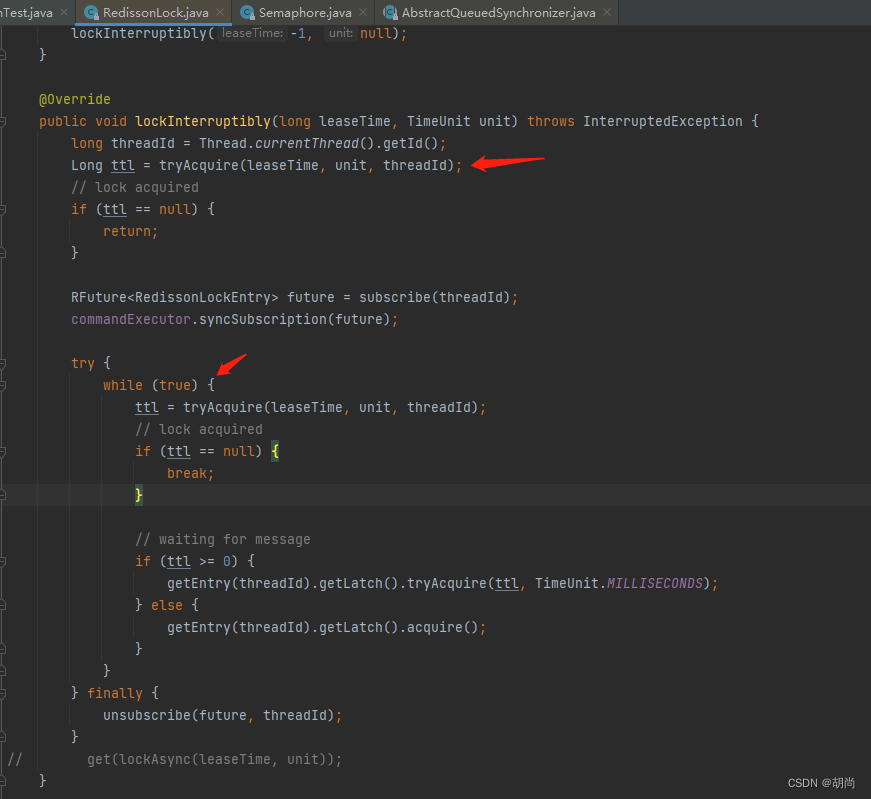The height and width of the screenshot is (799, 871).
Task: Collapse the else block fold marker
Action: (x=3, y=606)
